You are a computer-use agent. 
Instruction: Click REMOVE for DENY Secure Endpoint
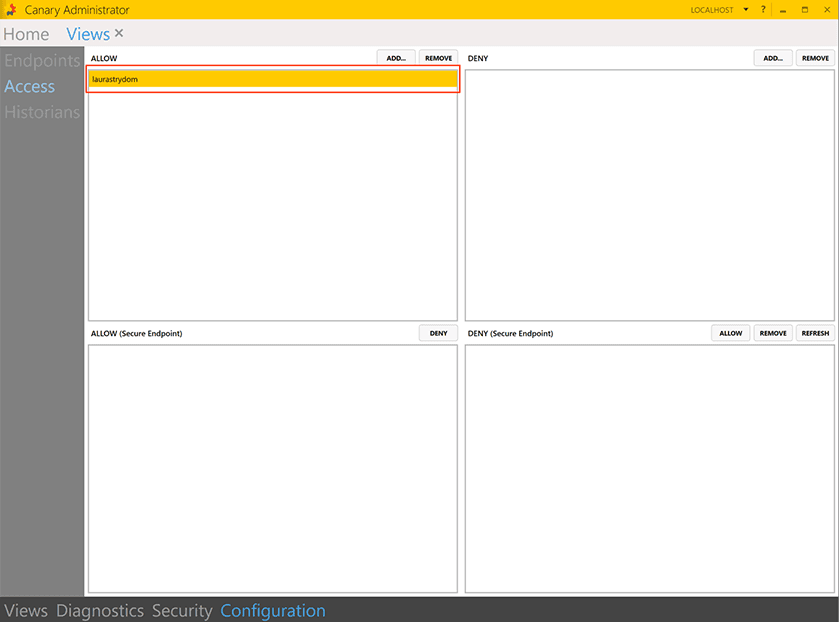[773, 333]
